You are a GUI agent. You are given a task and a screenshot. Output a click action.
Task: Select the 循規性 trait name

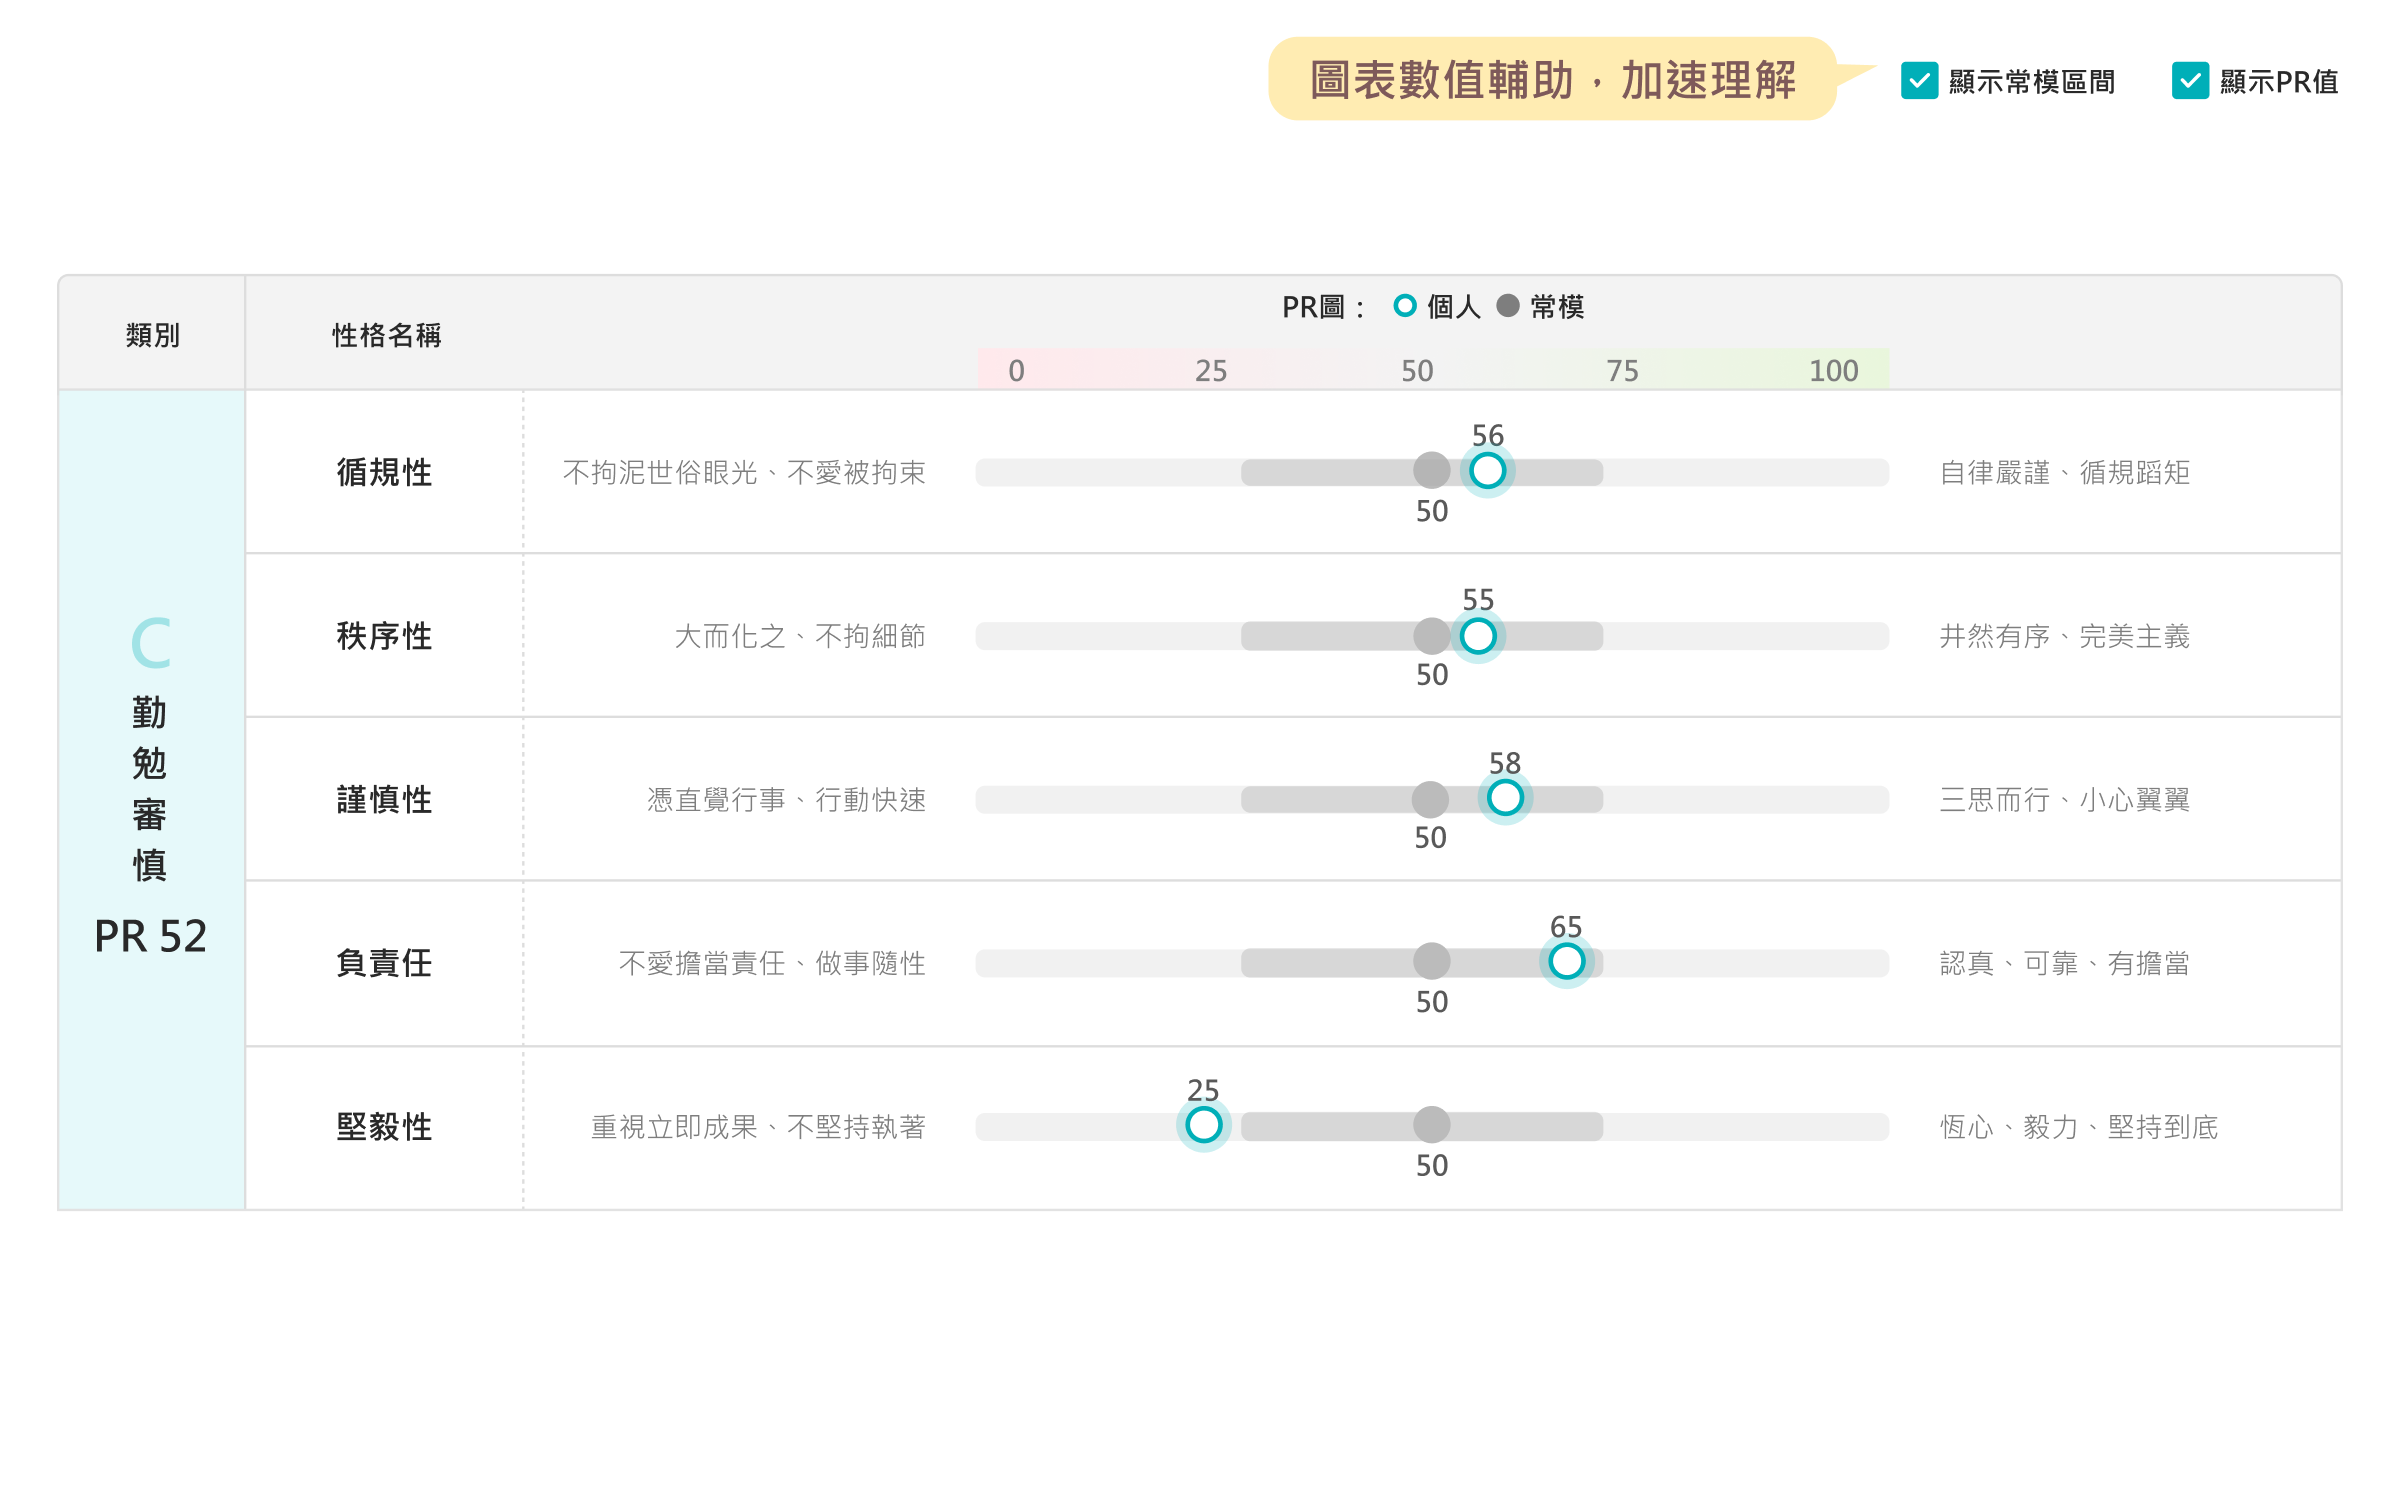(x=384, y=472)
